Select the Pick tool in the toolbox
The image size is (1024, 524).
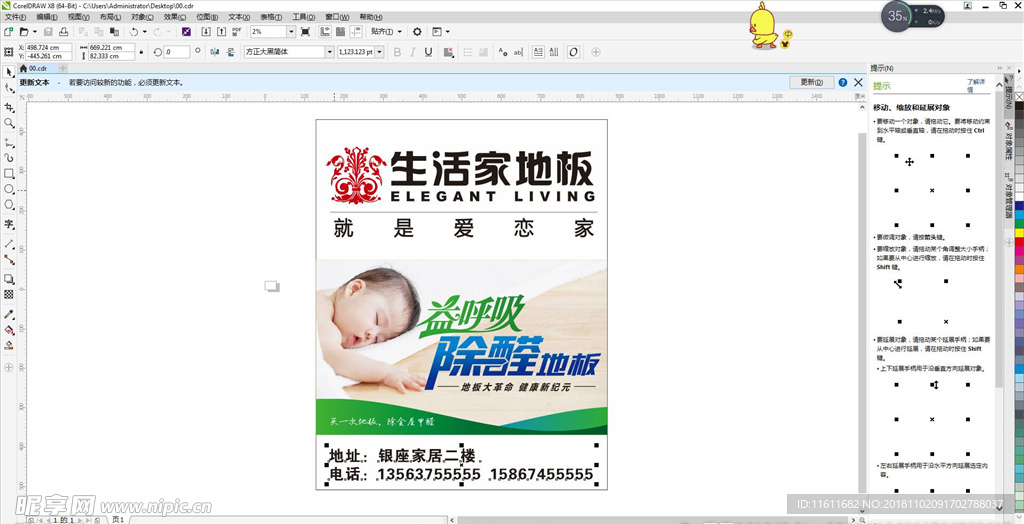pyautogui.click(x=8, y=71)
